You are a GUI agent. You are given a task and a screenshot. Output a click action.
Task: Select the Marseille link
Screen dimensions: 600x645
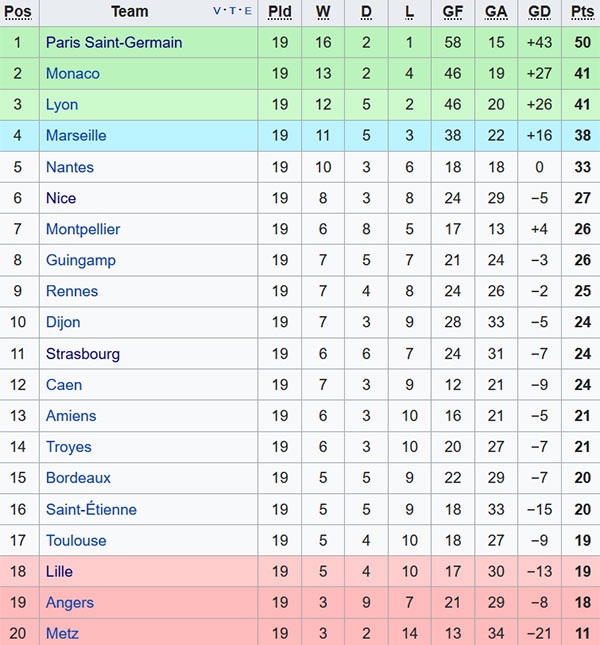(76, 136)
